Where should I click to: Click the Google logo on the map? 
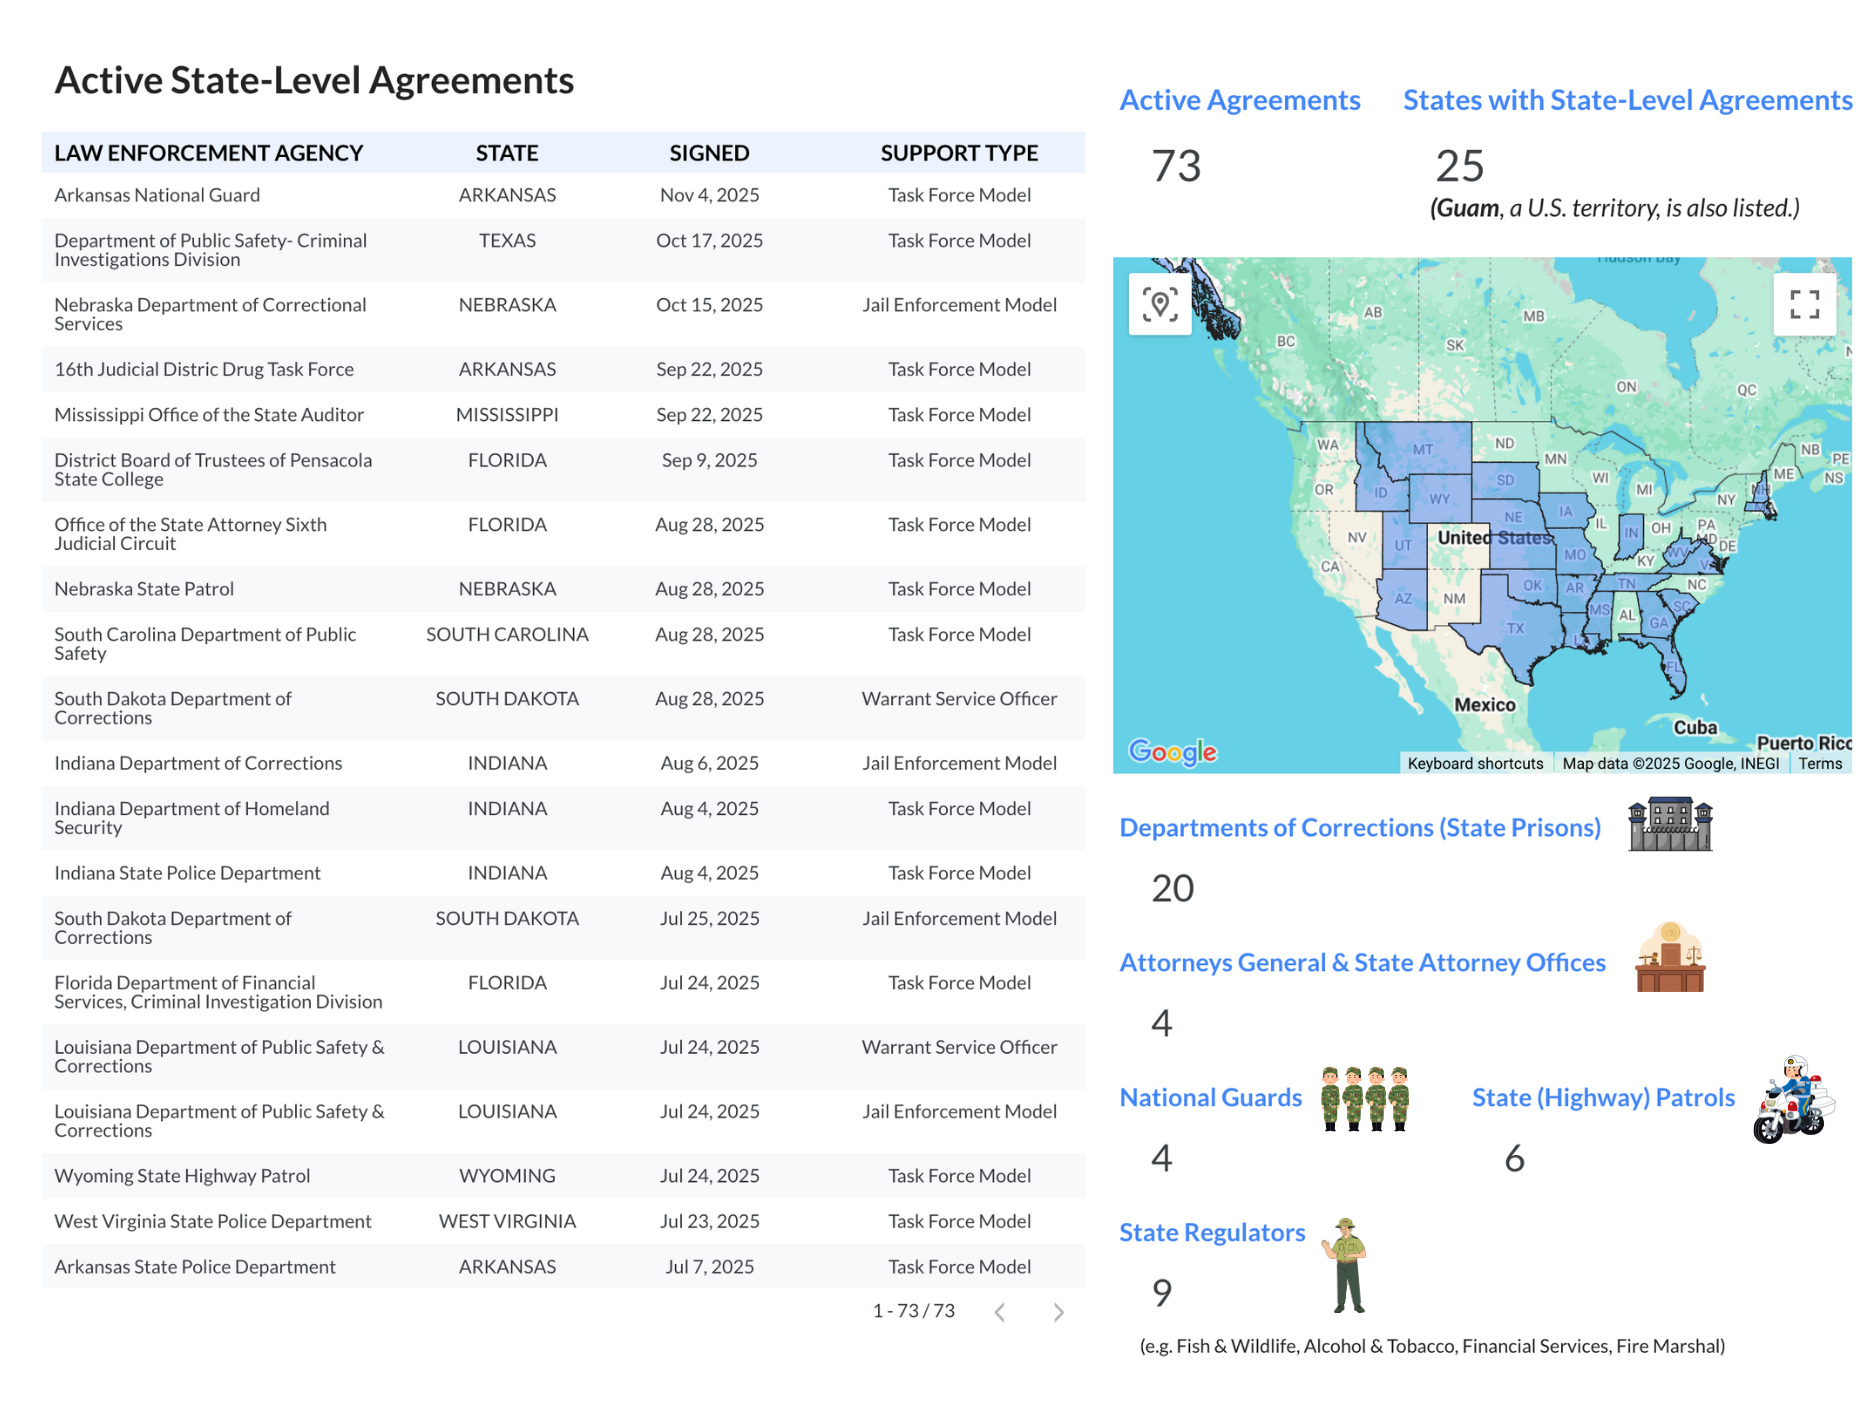point(1172,752)
